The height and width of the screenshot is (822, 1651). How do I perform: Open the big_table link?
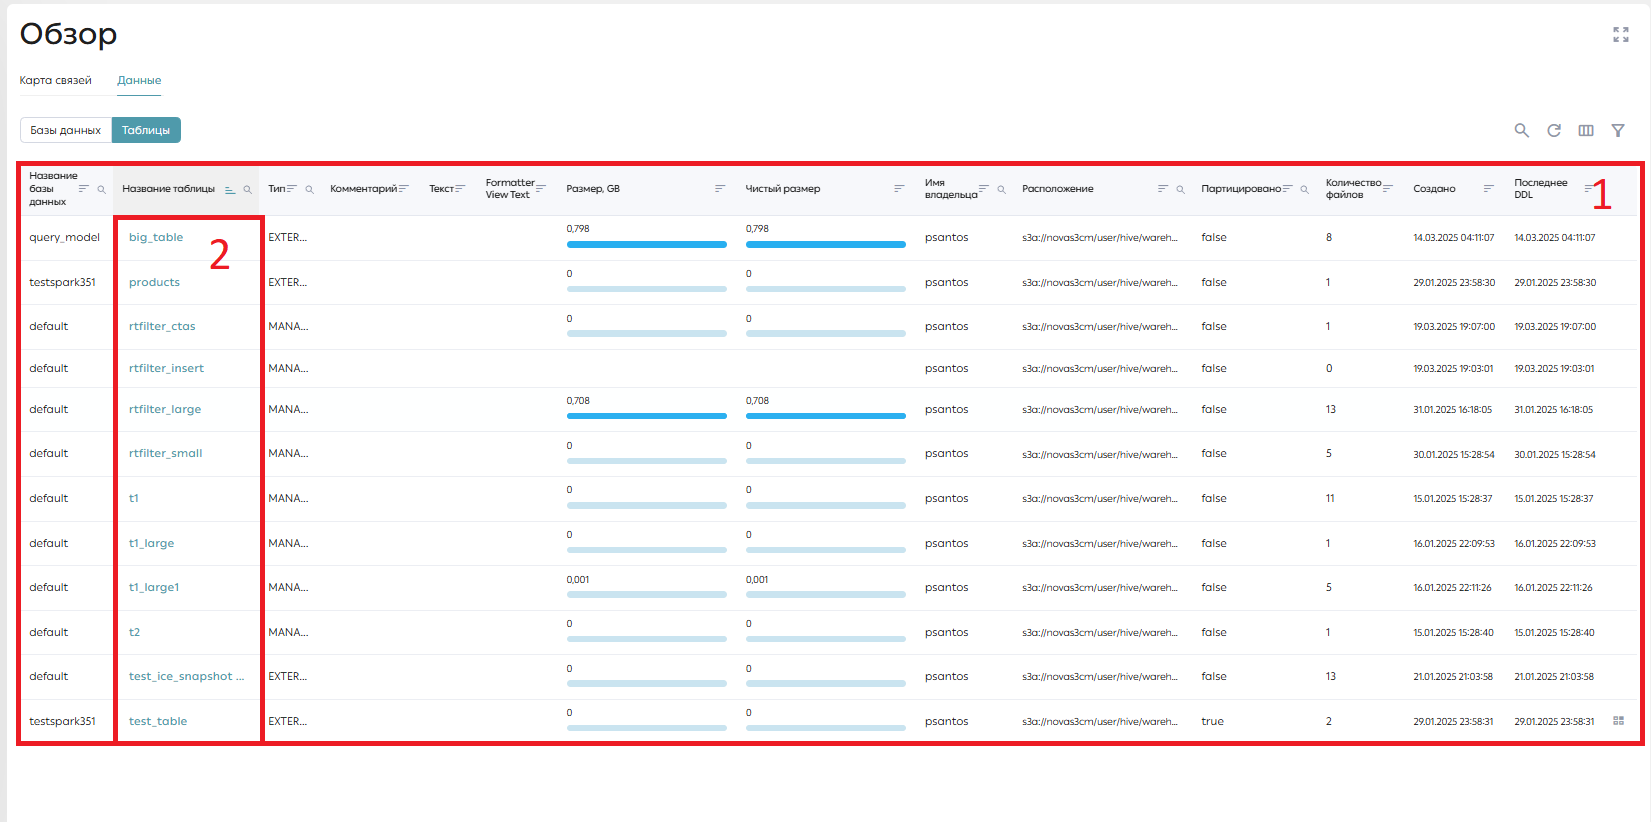click(156, 238)
